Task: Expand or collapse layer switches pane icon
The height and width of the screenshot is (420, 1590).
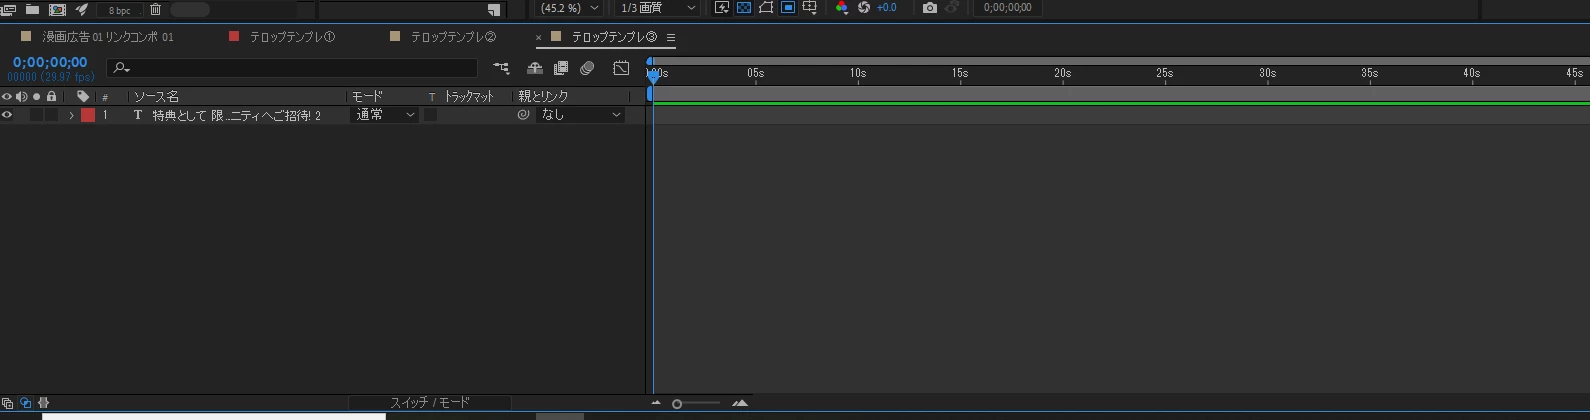Action: 6,403
